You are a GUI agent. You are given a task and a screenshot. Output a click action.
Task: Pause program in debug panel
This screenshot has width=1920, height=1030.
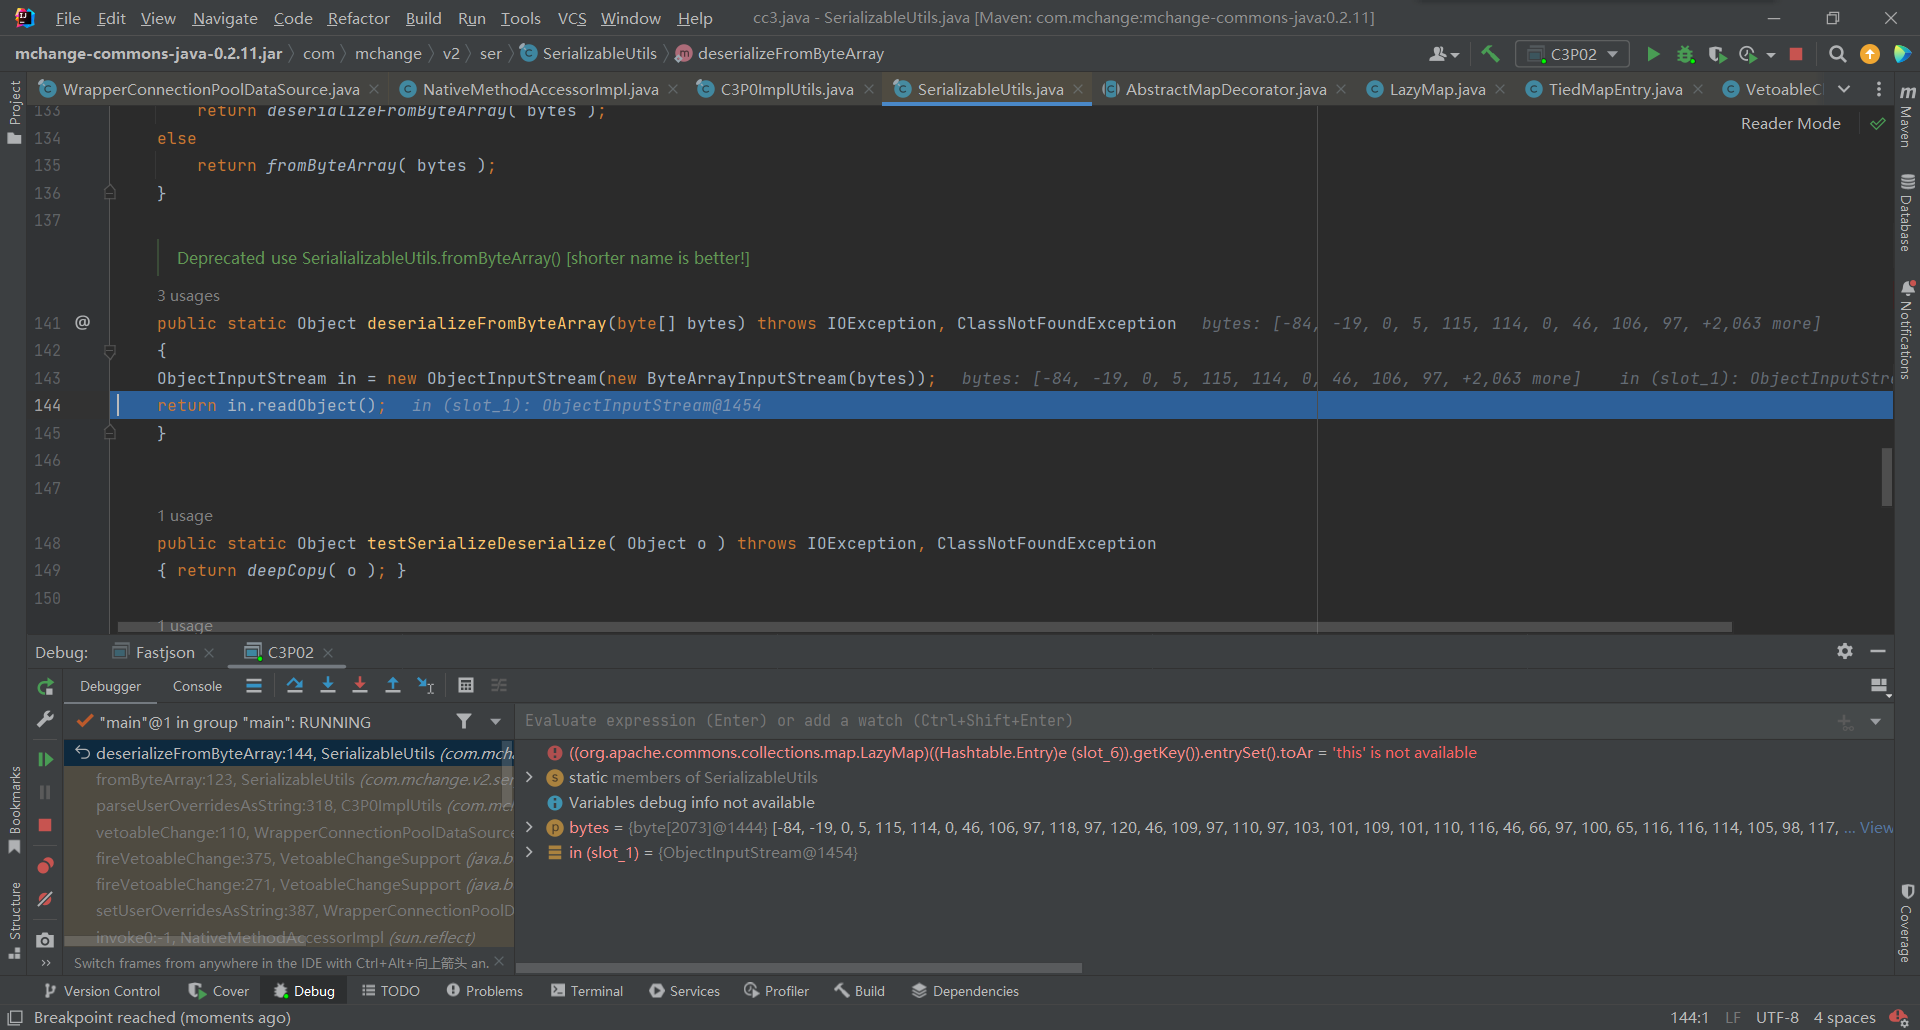click(45, 792)
